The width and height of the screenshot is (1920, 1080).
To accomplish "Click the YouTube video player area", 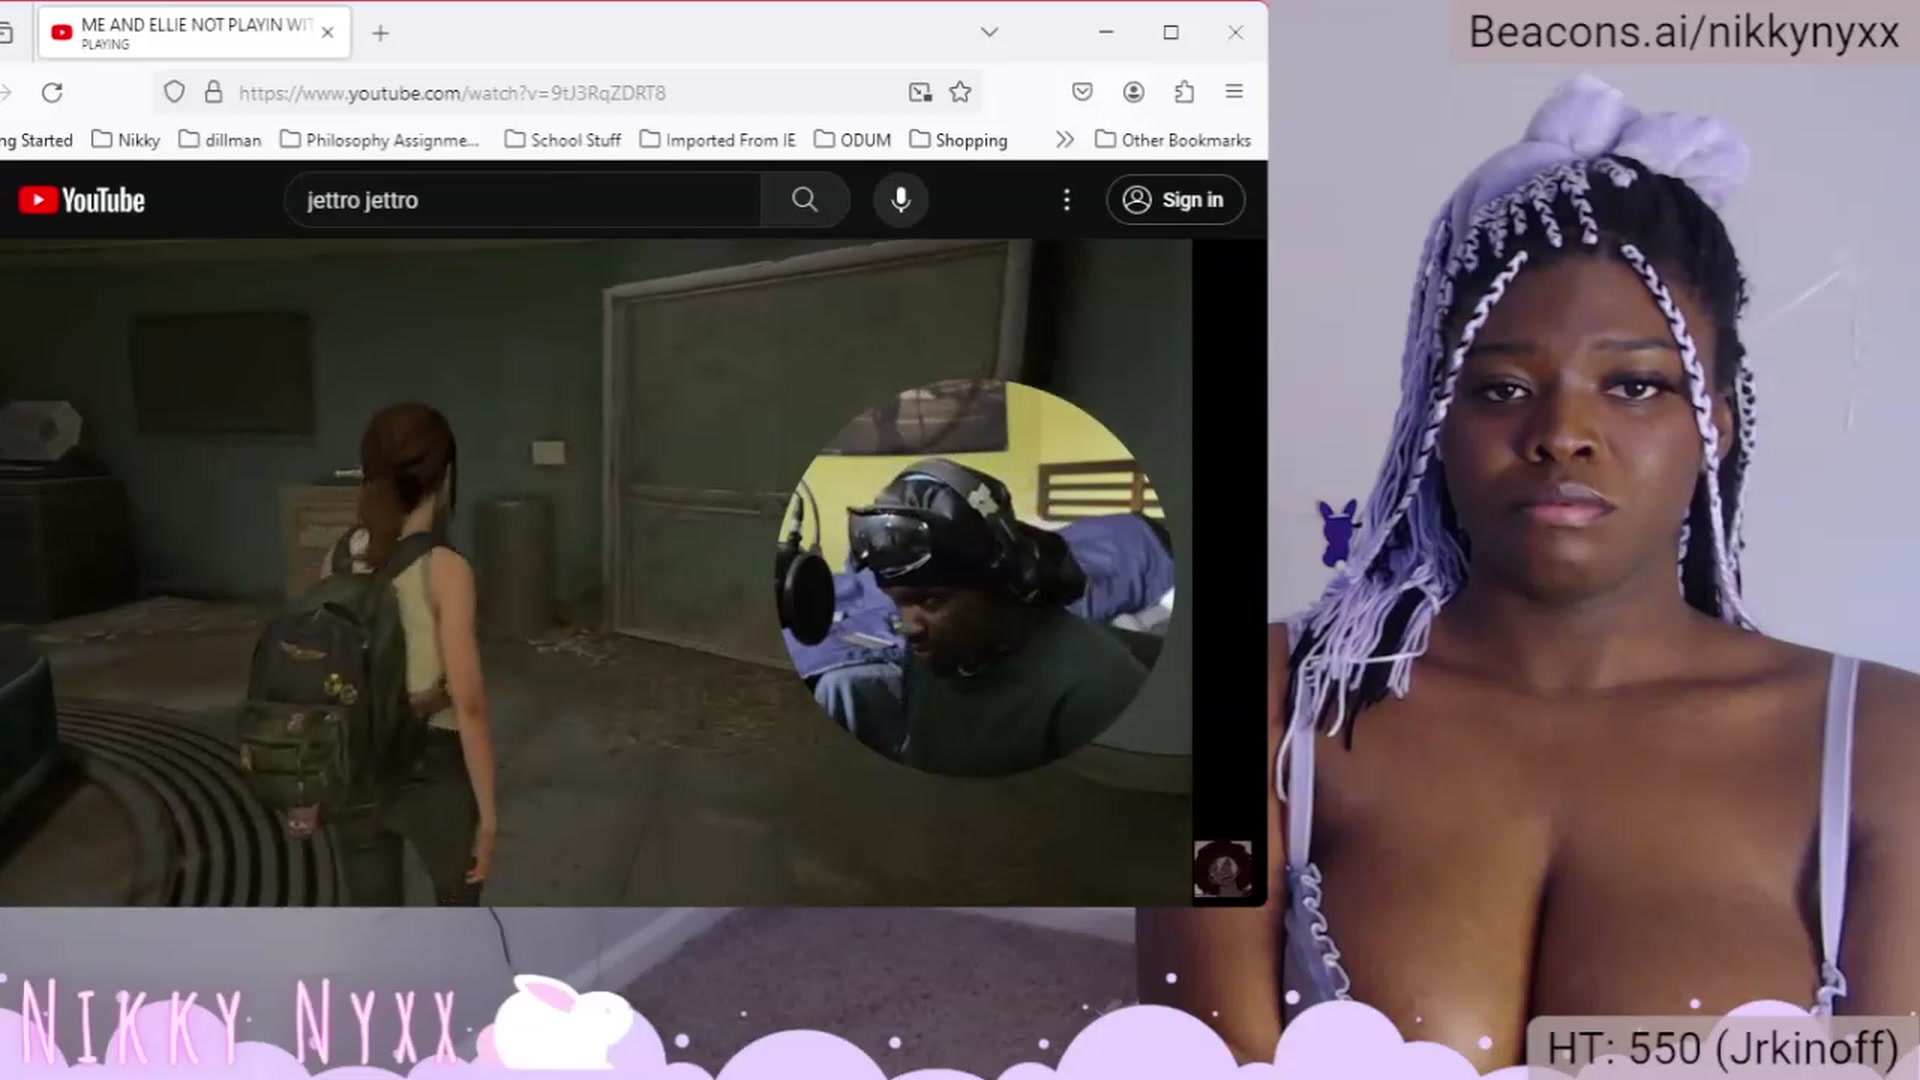I will 596,572.
